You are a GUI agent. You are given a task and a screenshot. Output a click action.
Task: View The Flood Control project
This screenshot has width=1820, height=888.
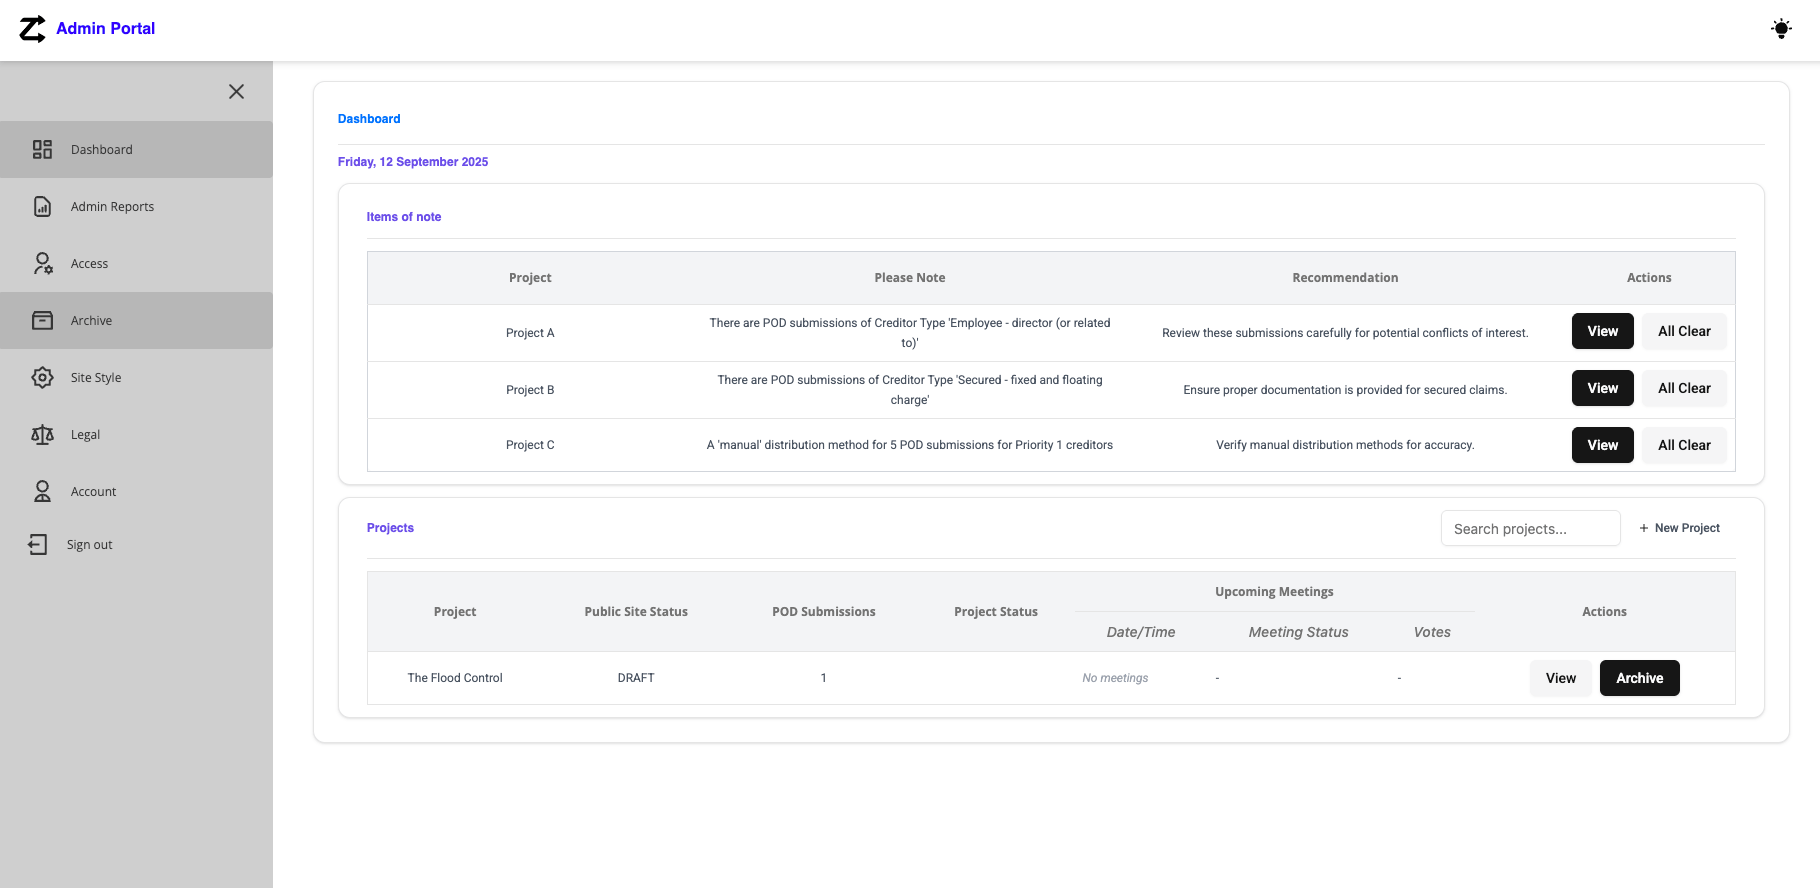pyautogui.click(x=1560, y=678)
